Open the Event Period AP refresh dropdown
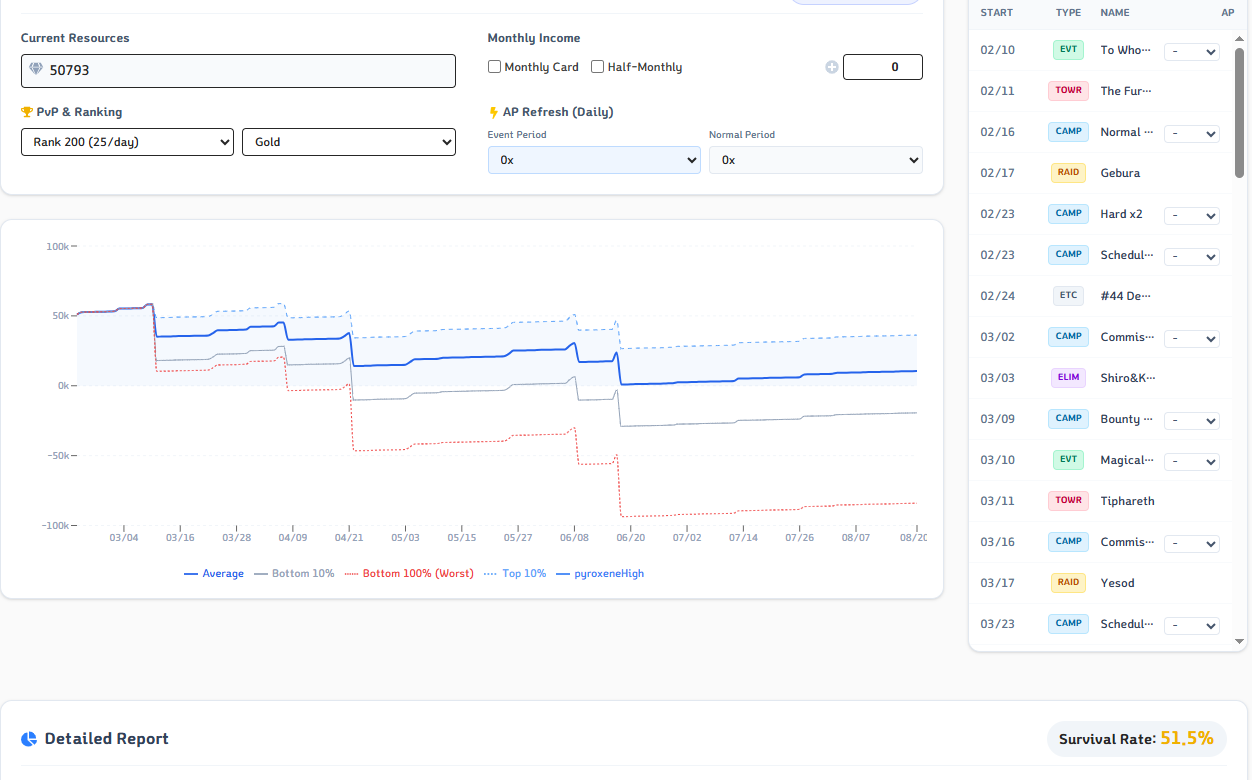Viewport: 1252px width, 780px height. [x=594, y=160]
